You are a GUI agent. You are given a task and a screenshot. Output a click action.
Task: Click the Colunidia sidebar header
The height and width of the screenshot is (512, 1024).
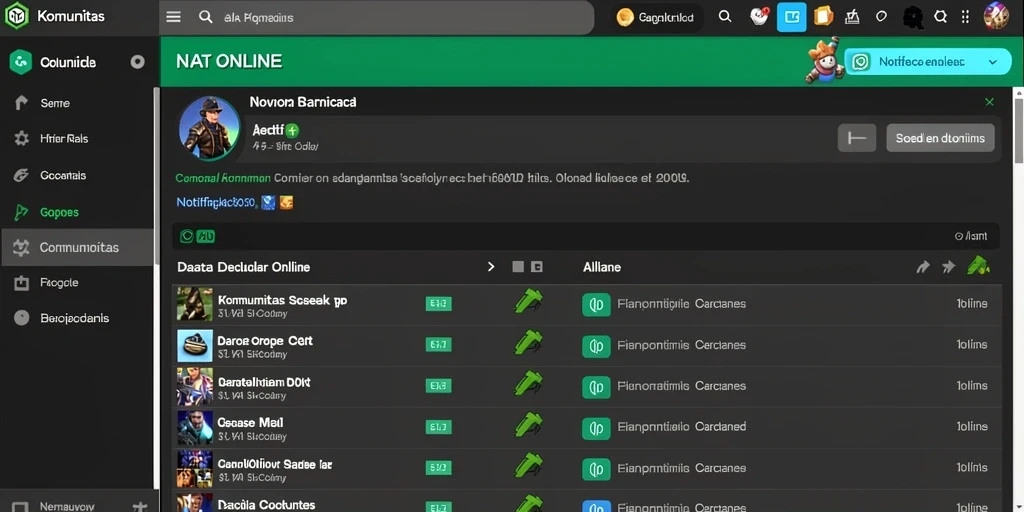pyautogui.click(x=68, y=63)
